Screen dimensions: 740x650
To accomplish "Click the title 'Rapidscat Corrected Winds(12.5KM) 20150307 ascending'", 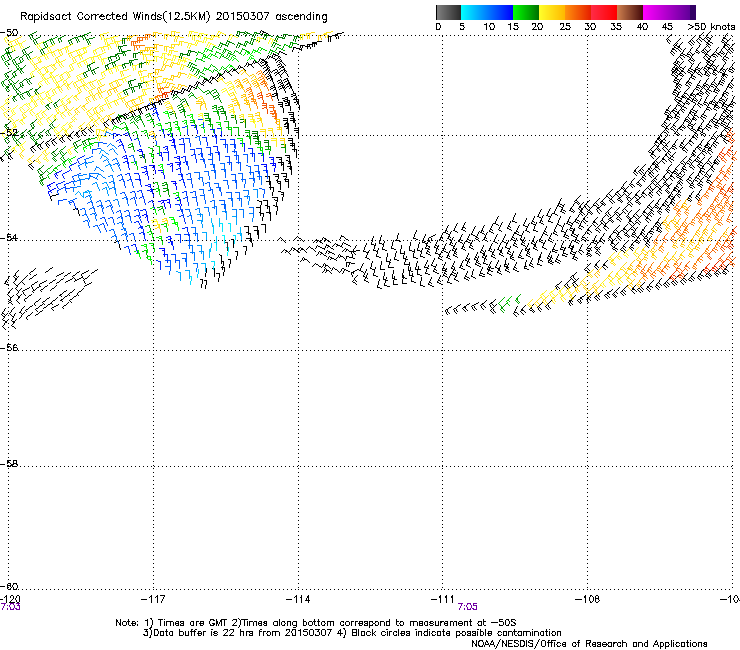I will point(174,17).
